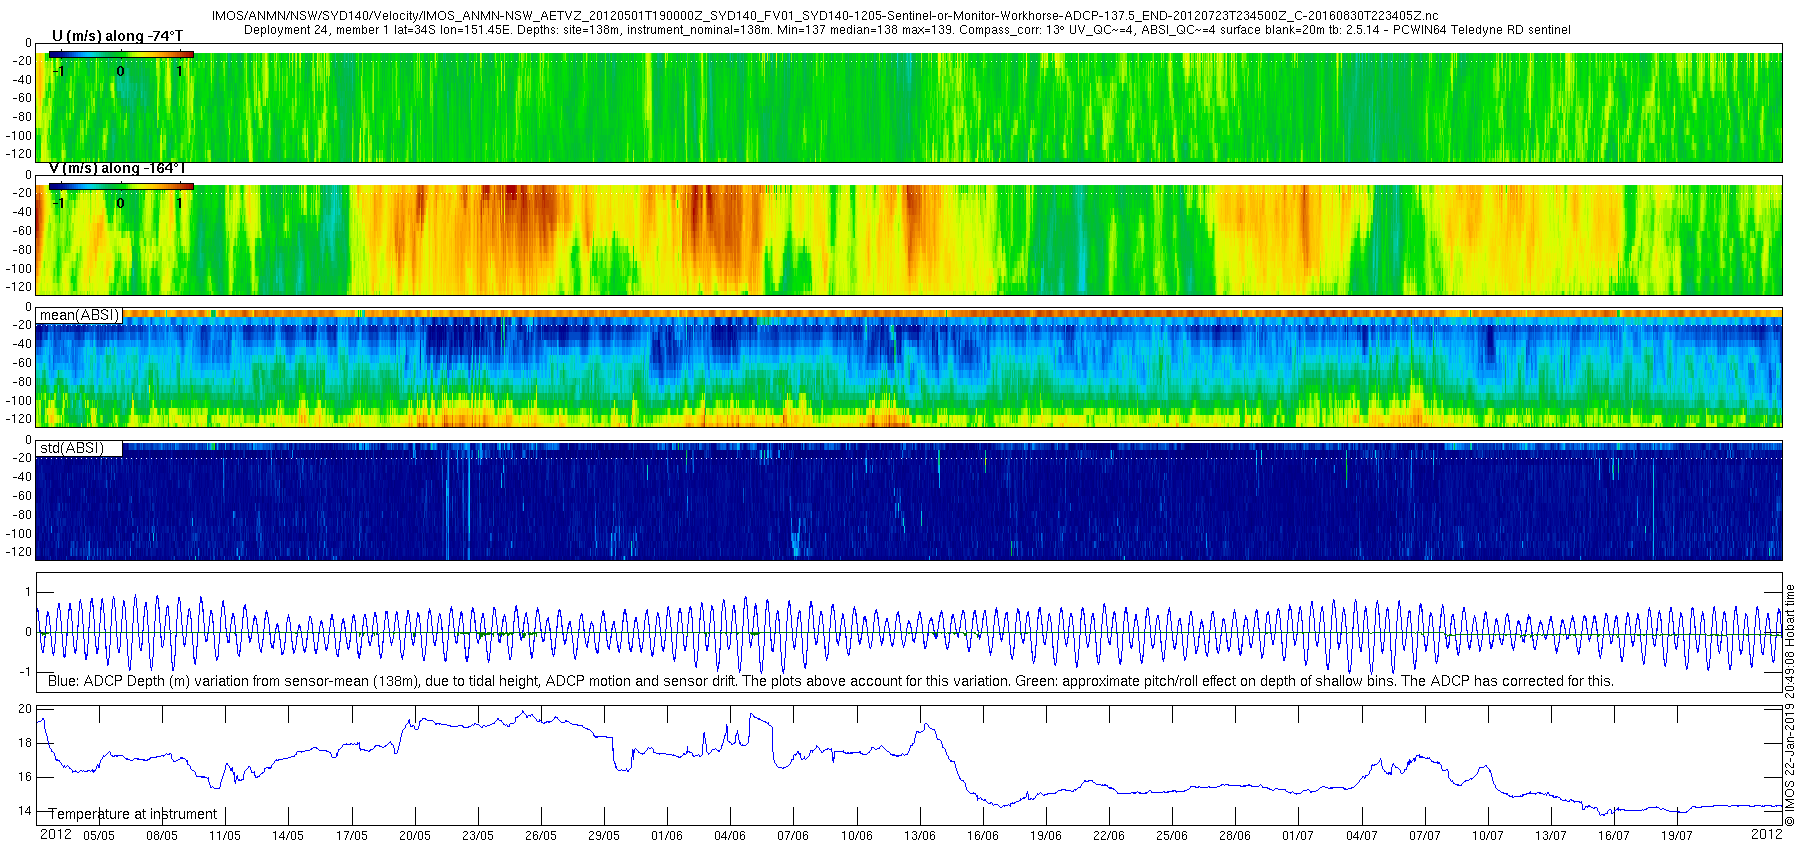Select the 'V (m/s) along -164°T' label

(117, 168)
